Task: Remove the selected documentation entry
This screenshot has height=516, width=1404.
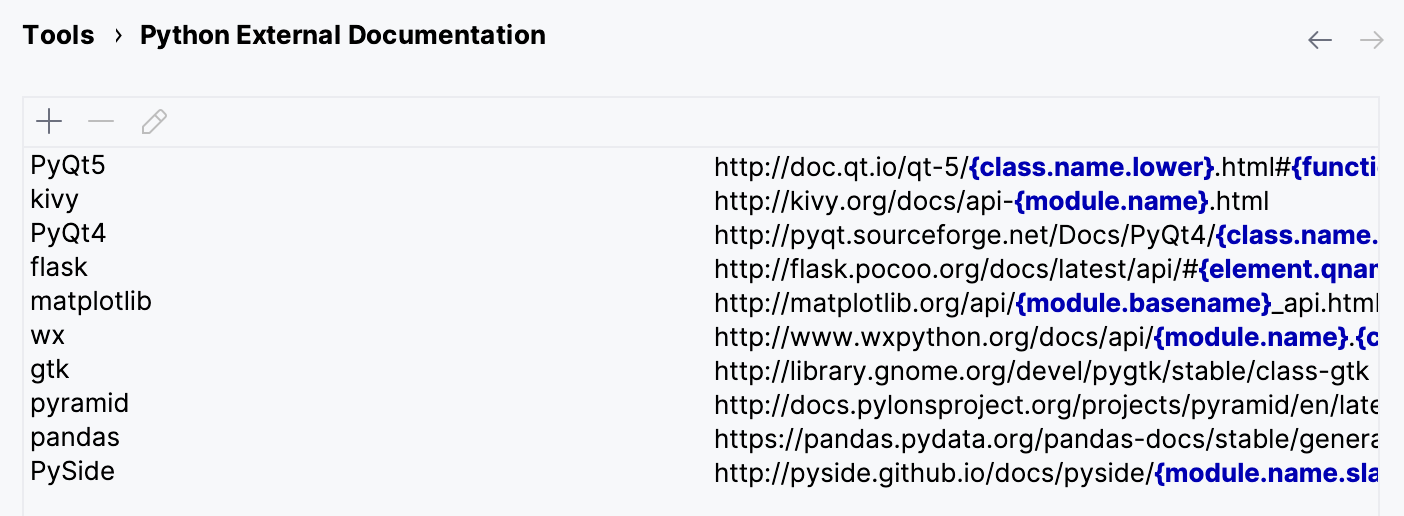Action: pos(101,122)
